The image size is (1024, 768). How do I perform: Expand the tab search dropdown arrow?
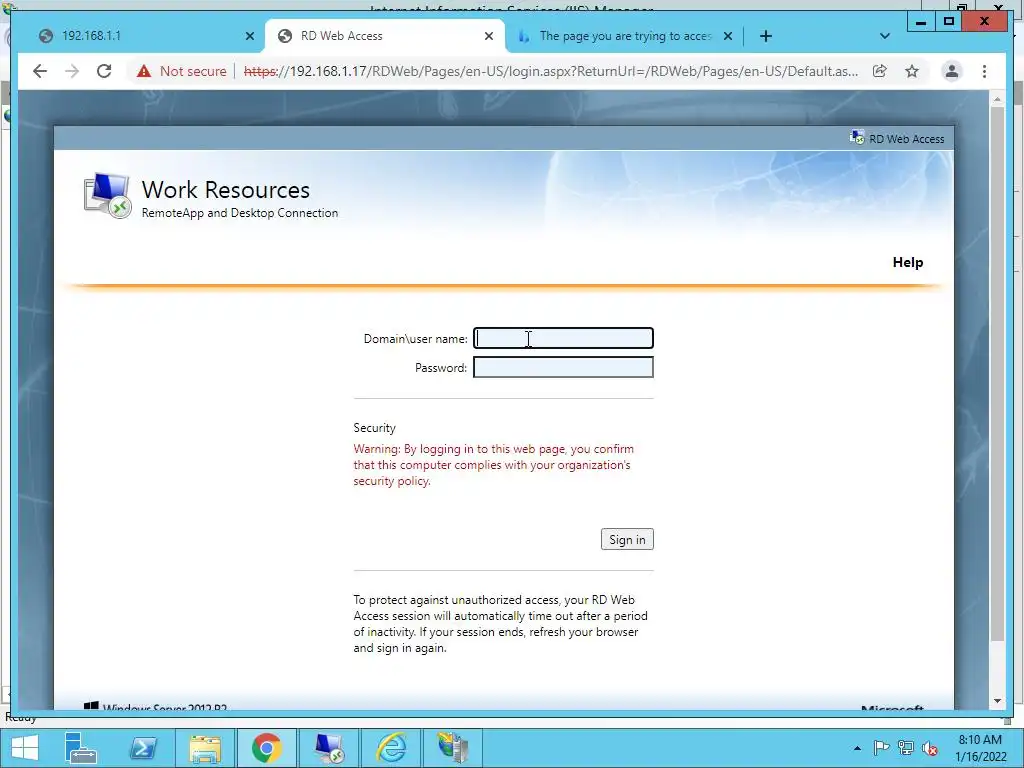coord(885,36)
